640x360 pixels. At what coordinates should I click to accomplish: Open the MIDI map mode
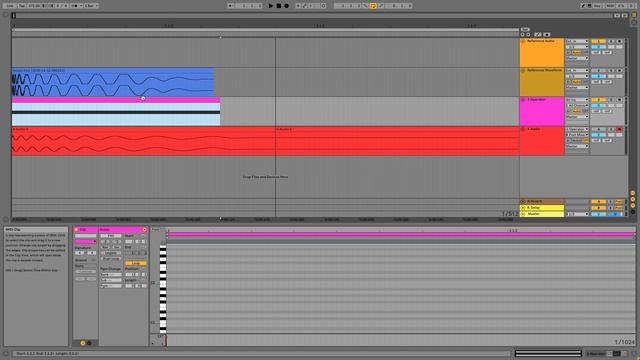pos(610,6)
